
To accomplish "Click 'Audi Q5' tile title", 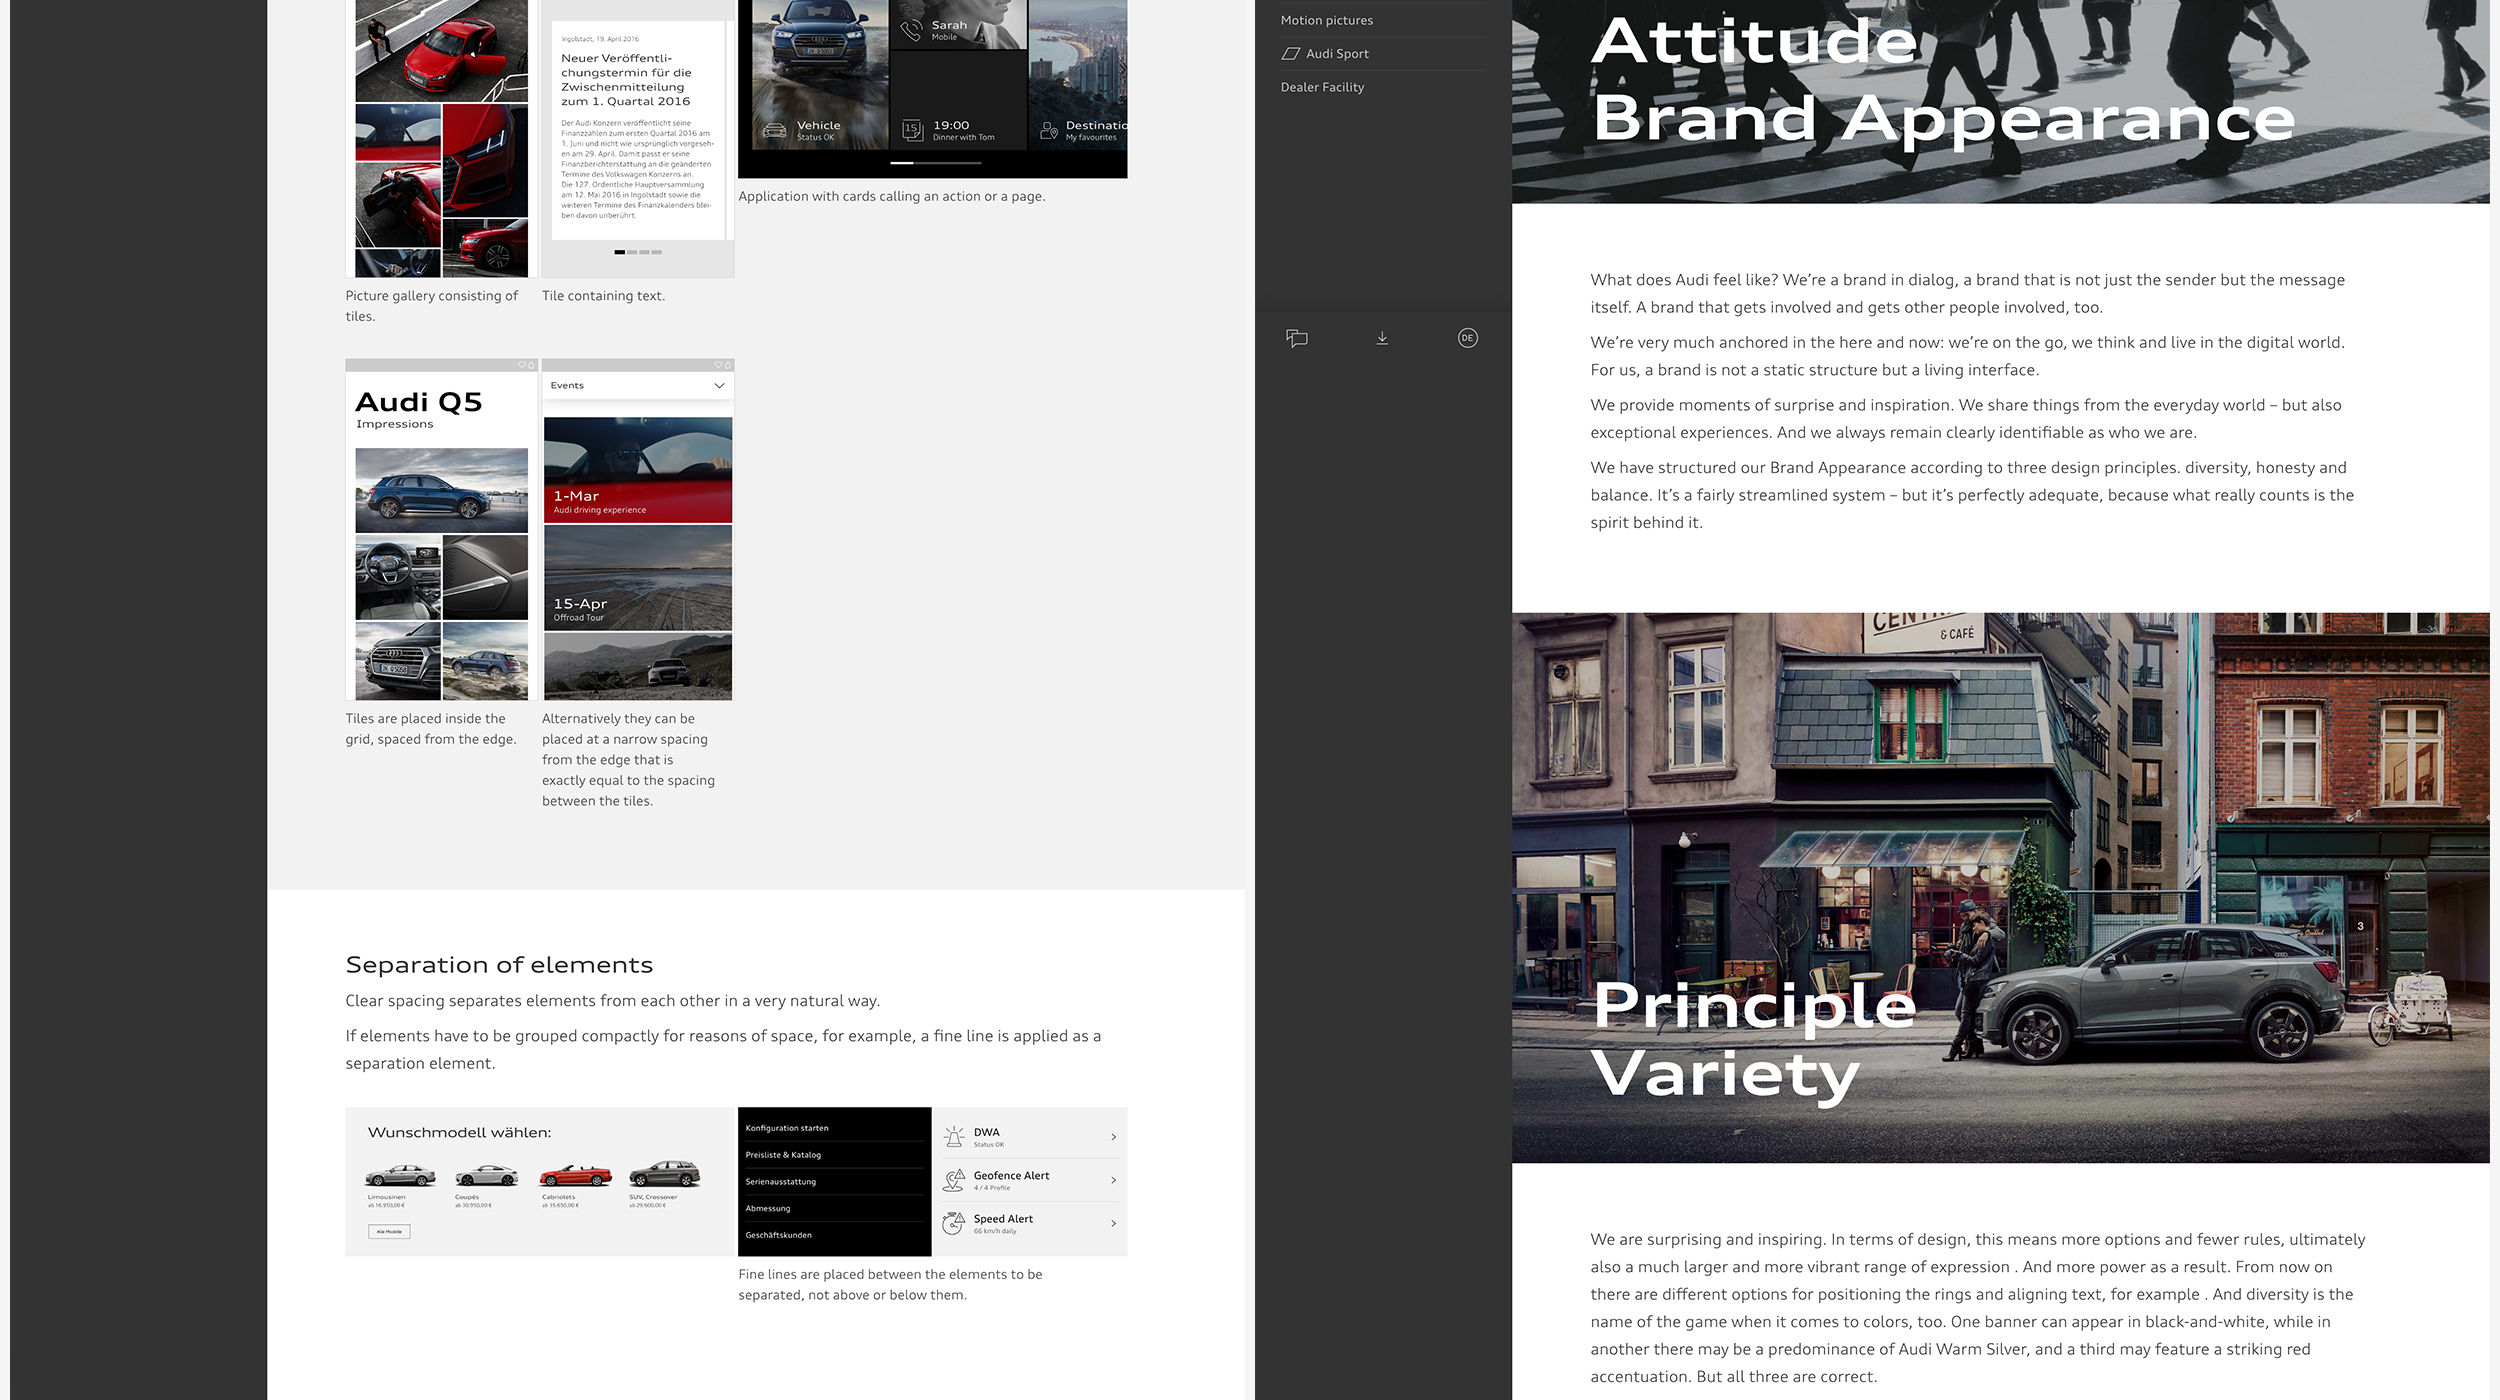I will [419, 402].
